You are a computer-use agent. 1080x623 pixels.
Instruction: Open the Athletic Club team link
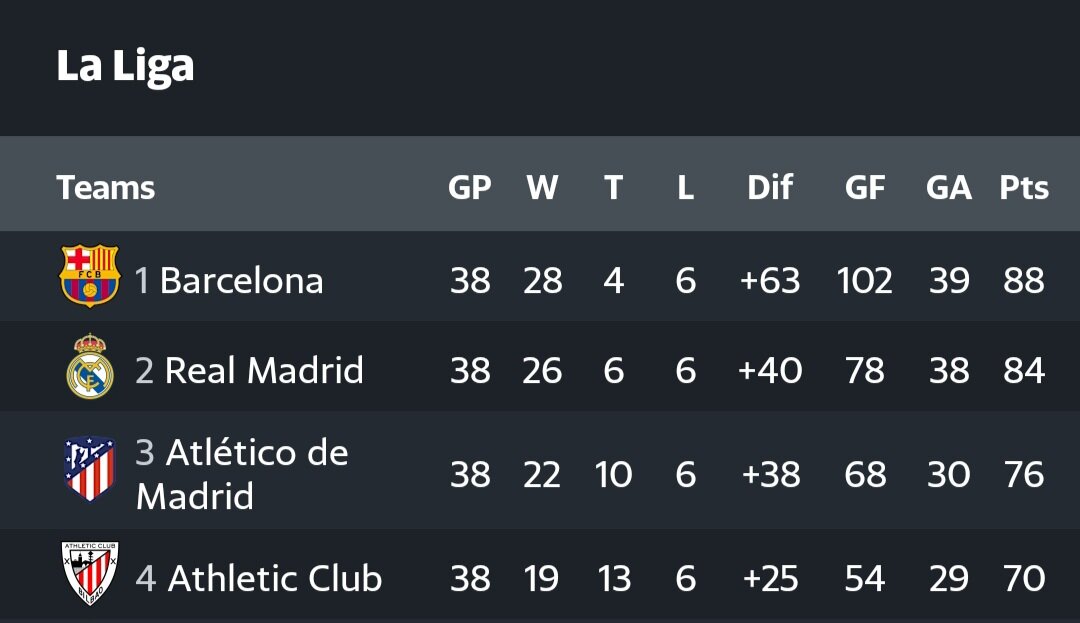coord(275,578)
